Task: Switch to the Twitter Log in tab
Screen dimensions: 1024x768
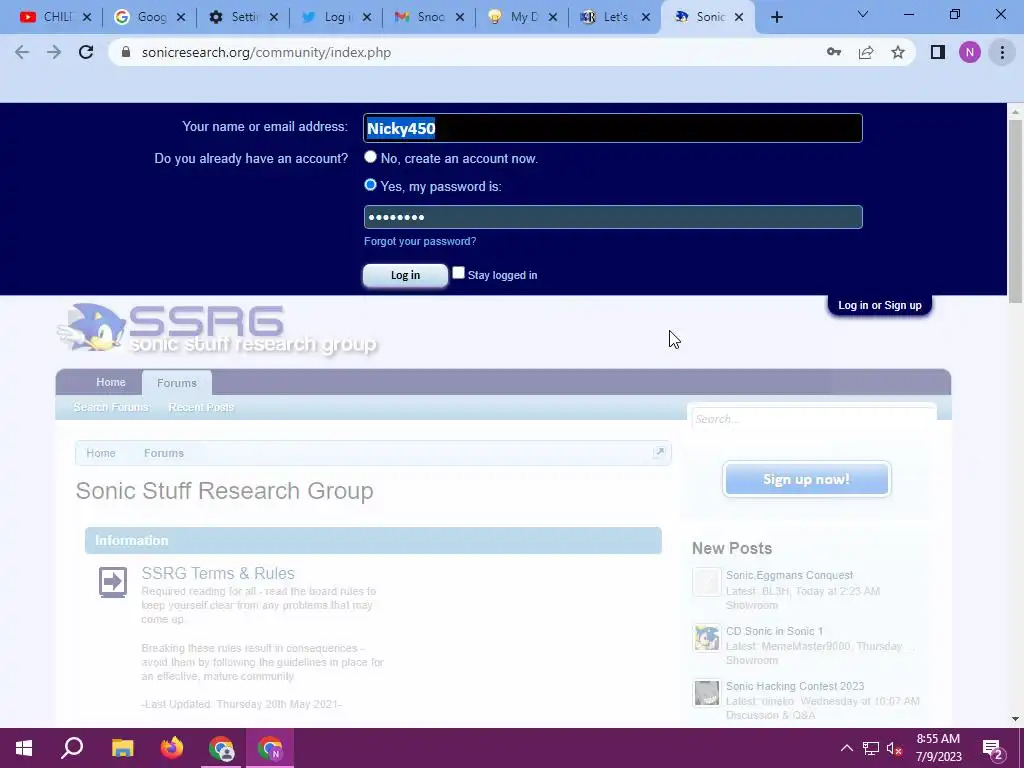Action: click(327, 17)
